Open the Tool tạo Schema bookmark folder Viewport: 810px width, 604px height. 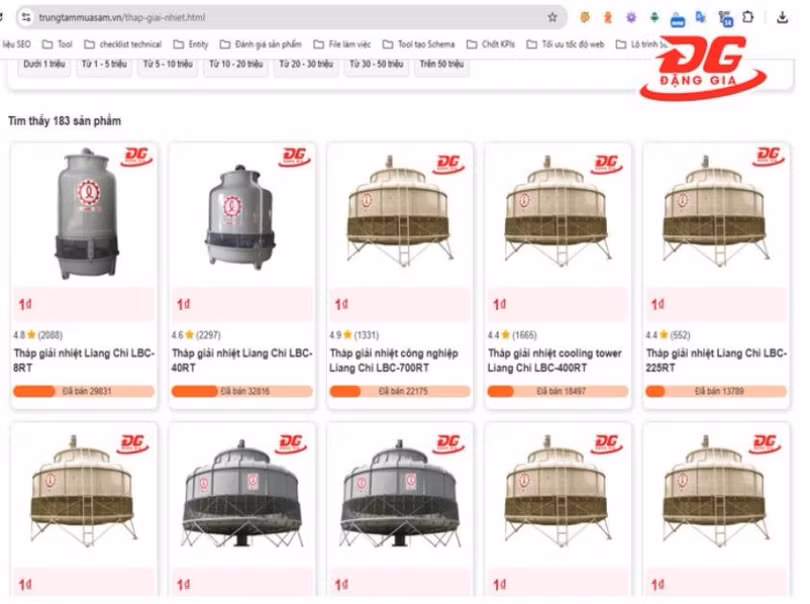coord(418,44)
